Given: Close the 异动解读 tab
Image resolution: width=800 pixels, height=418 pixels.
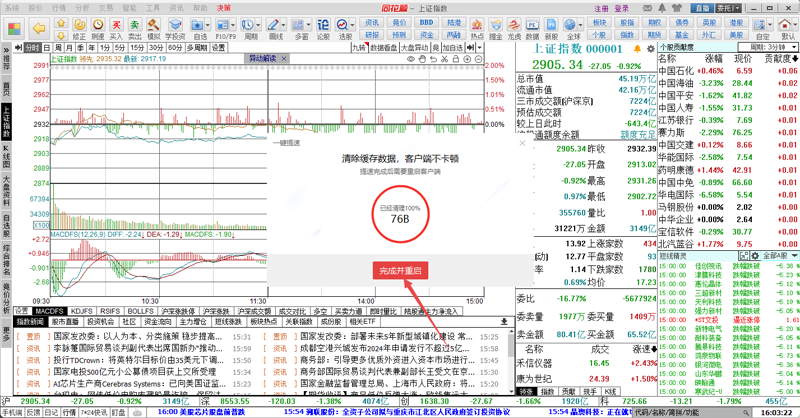Looking at the screenshot, I should click(284, 59).
